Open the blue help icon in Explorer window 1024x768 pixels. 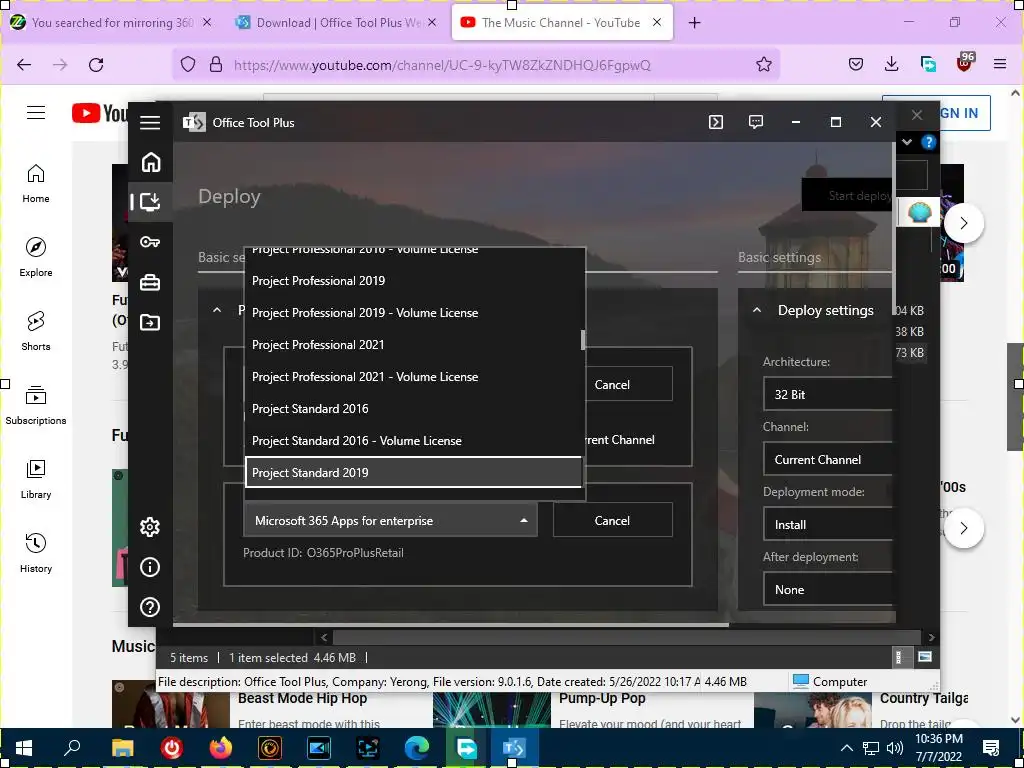[928, 142]
